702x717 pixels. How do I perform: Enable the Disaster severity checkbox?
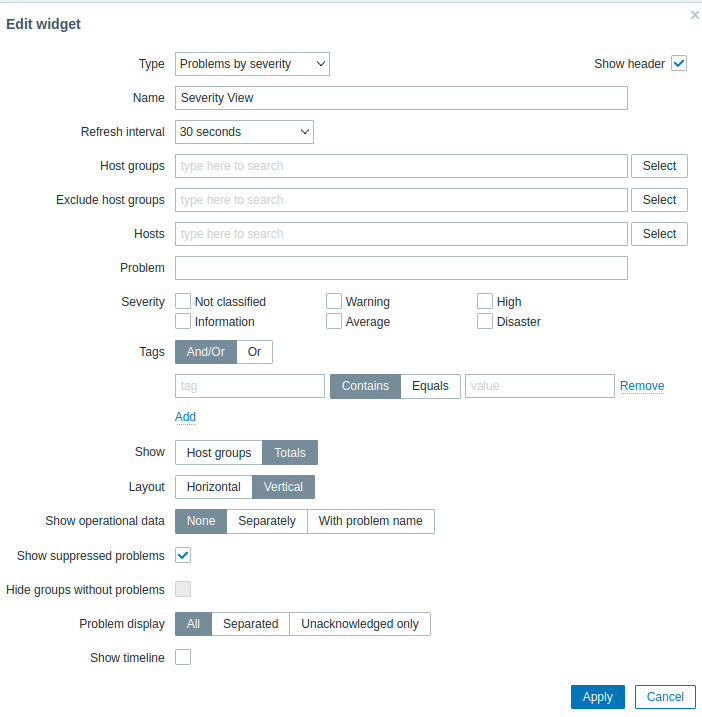coord(485,322)
